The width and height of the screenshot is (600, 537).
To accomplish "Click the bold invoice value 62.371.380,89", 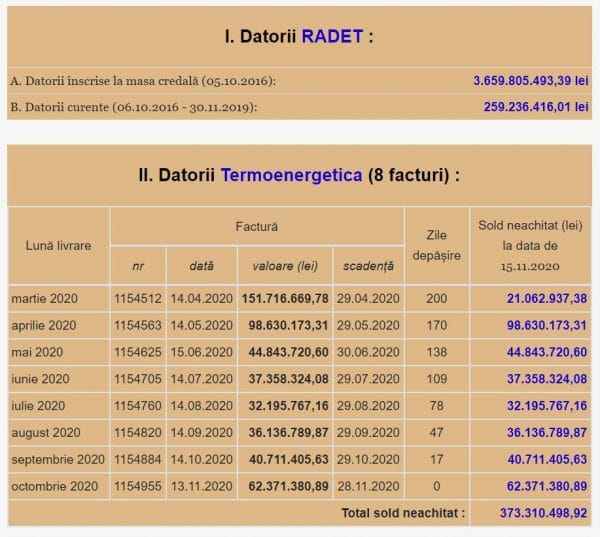I will pyautogui.click(x=289, y=486).
